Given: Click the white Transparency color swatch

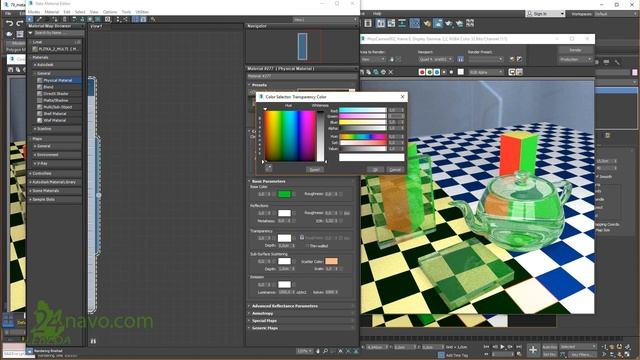Looking at the screenshot, I should [284, 238].
